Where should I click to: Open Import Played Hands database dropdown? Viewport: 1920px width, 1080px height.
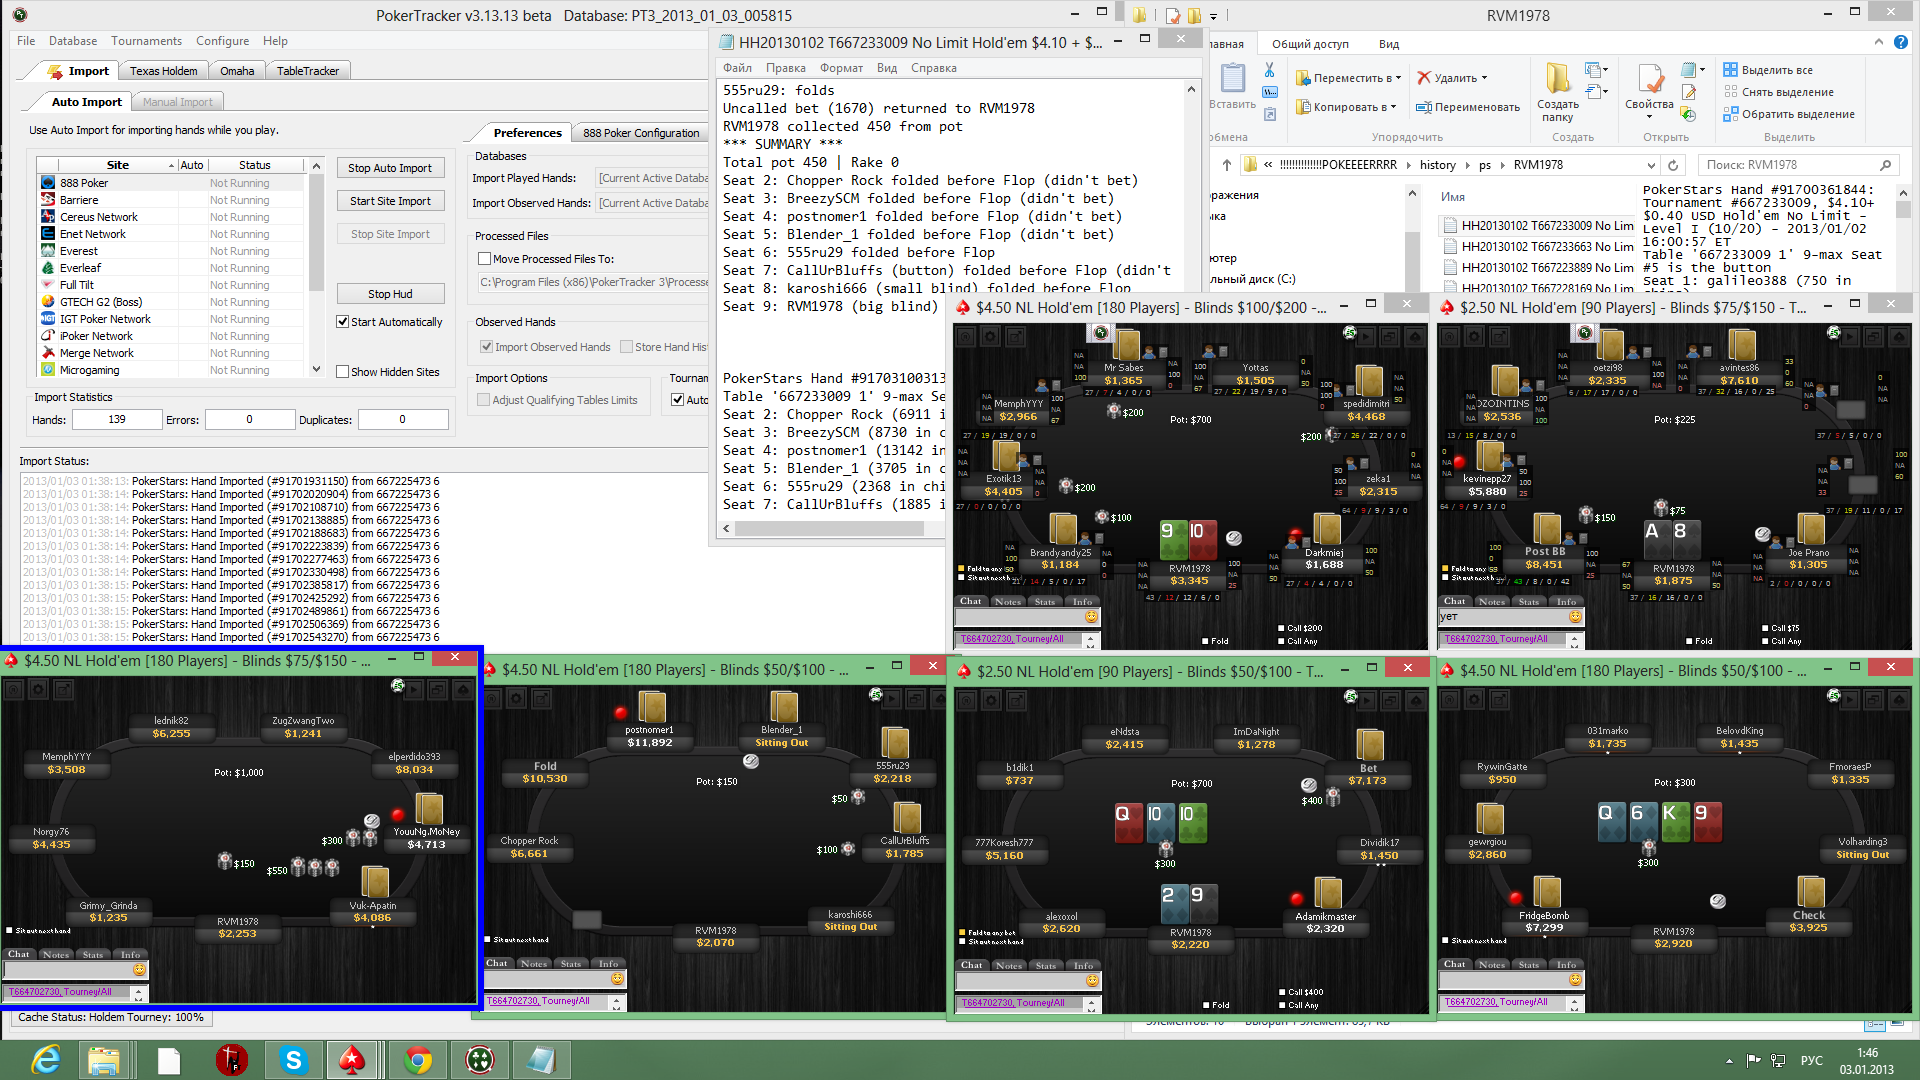[653, 178]
